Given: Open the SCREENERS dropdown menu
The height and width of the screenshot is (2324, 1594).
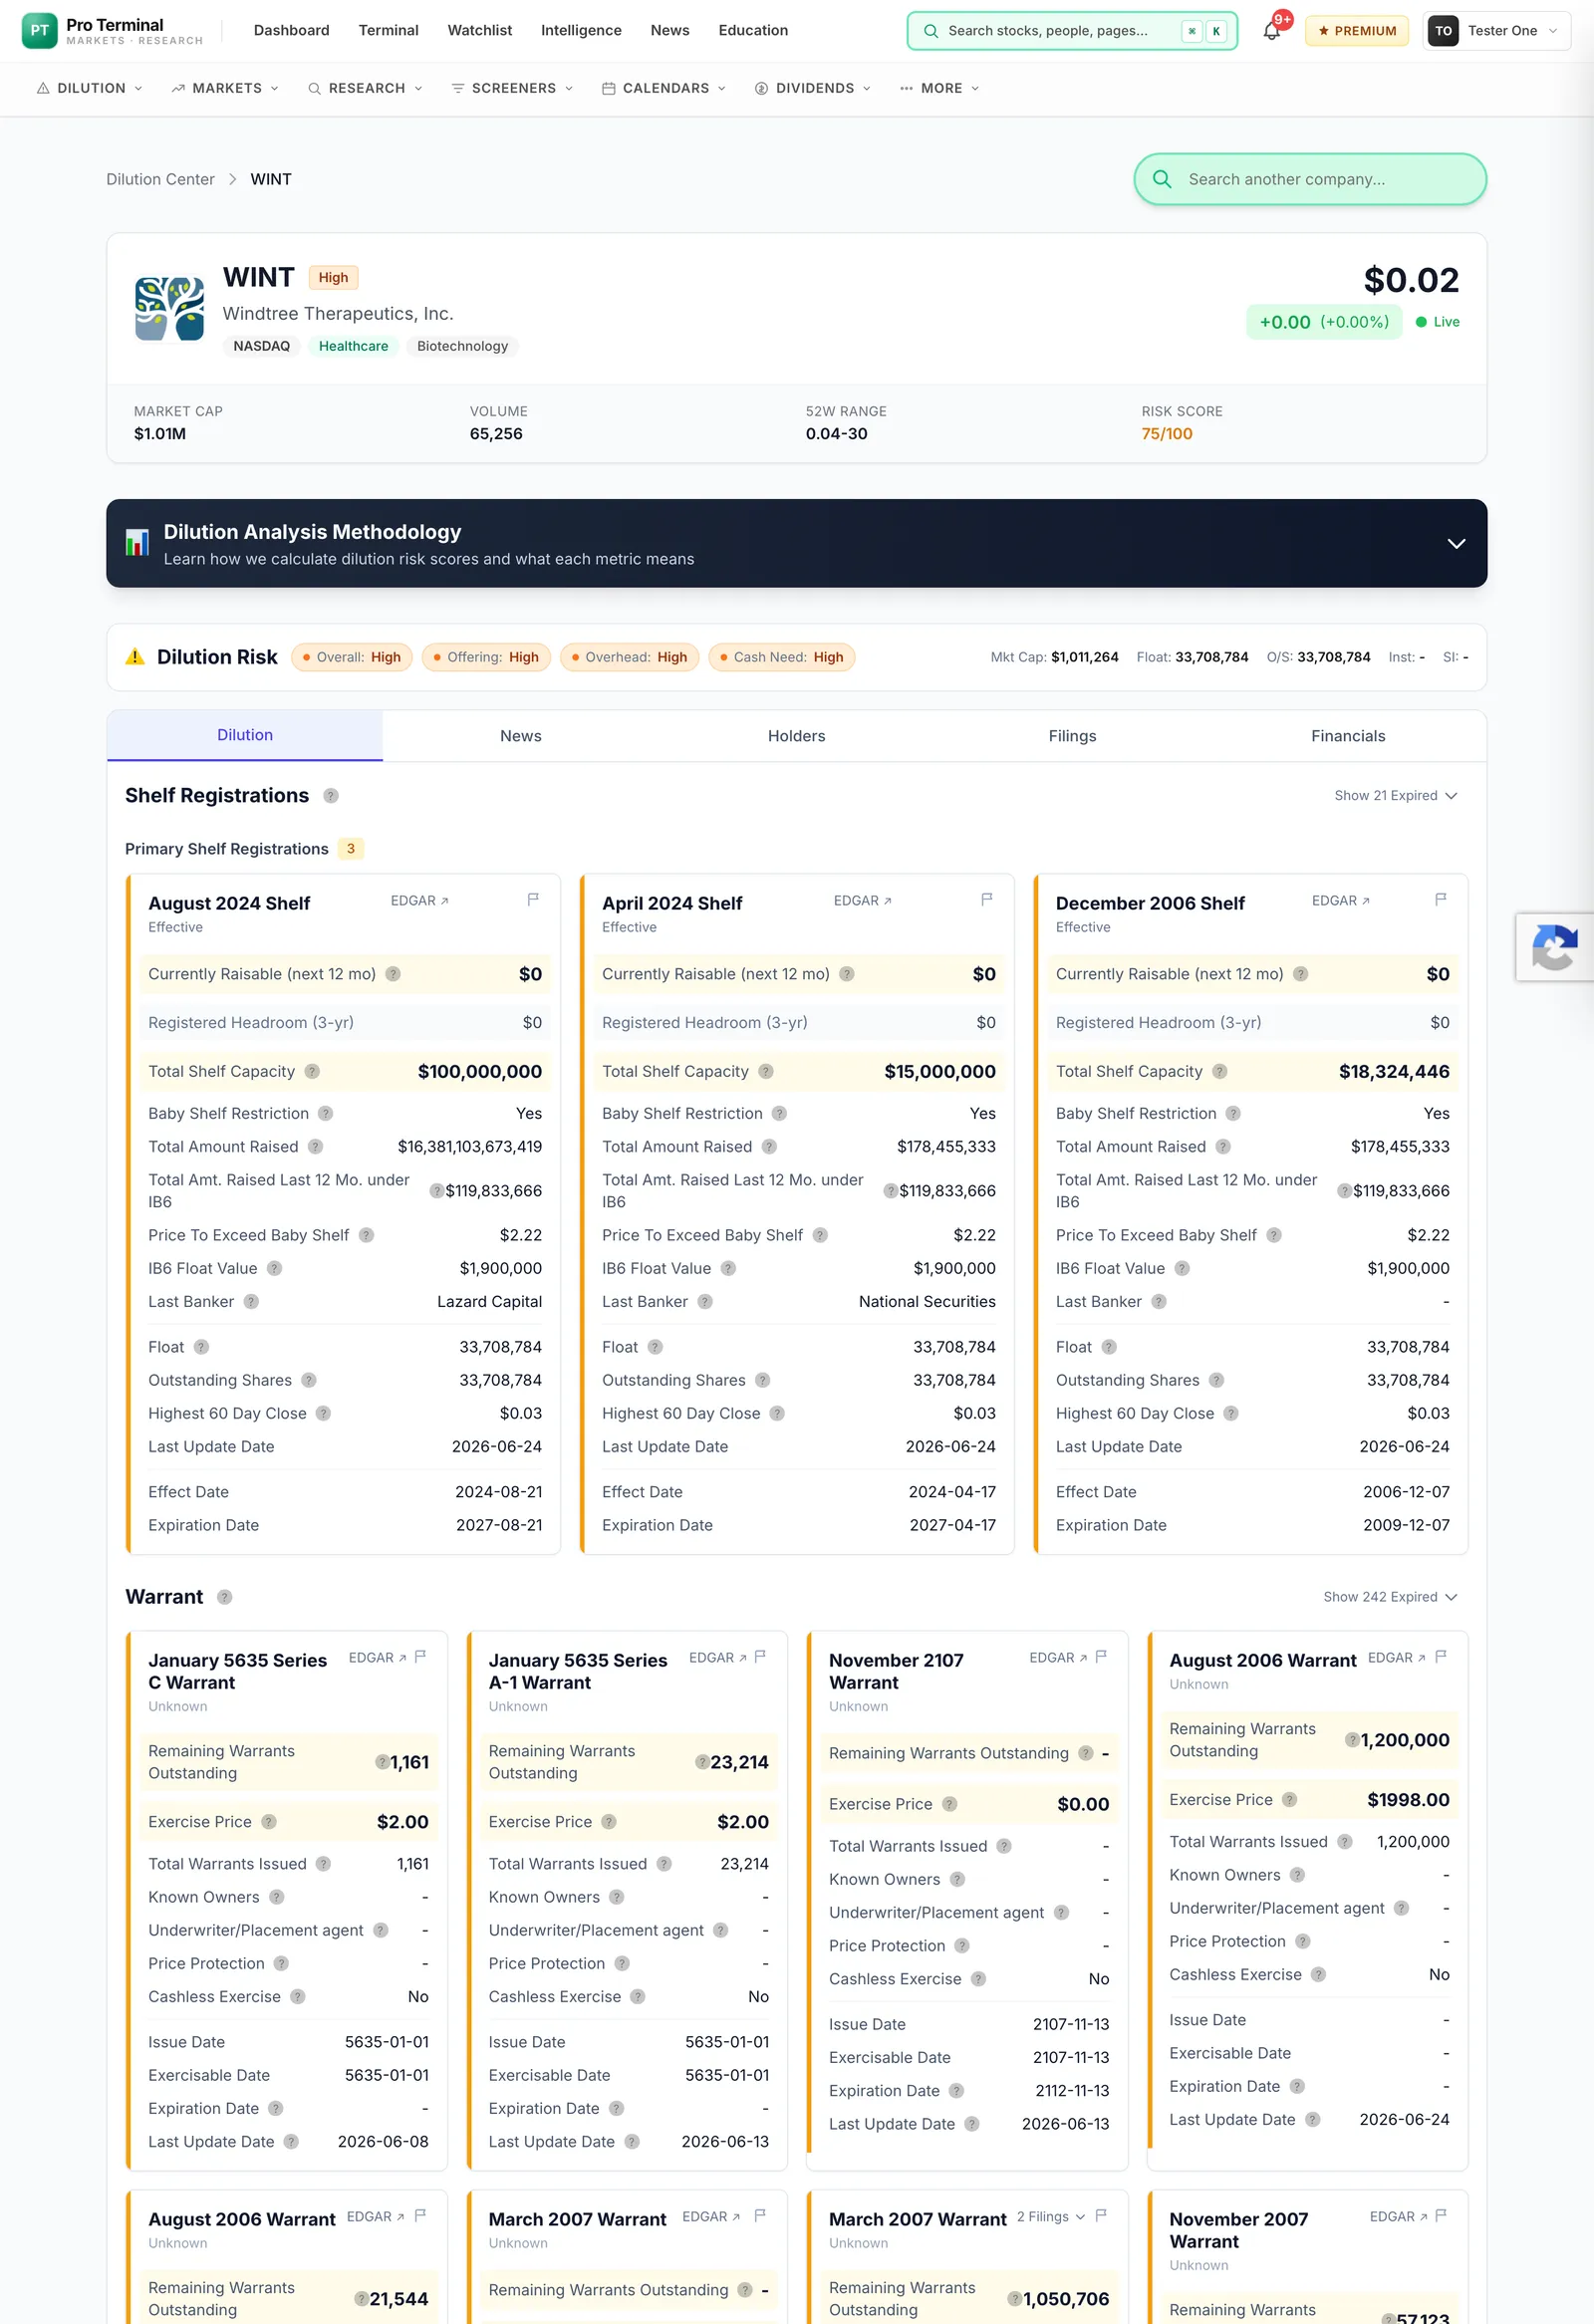Looking at the screenshot, I should pyautogui.click(x=512, y=88).
